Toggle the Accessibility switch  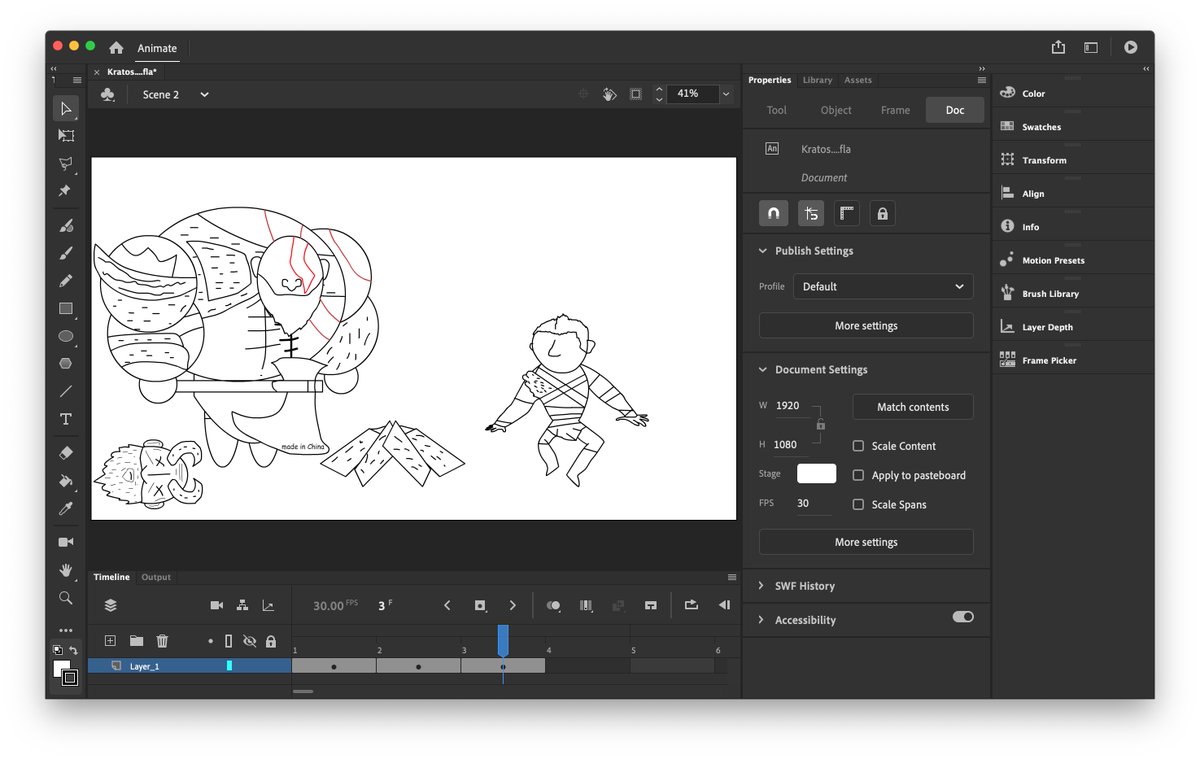pos(963,617)
